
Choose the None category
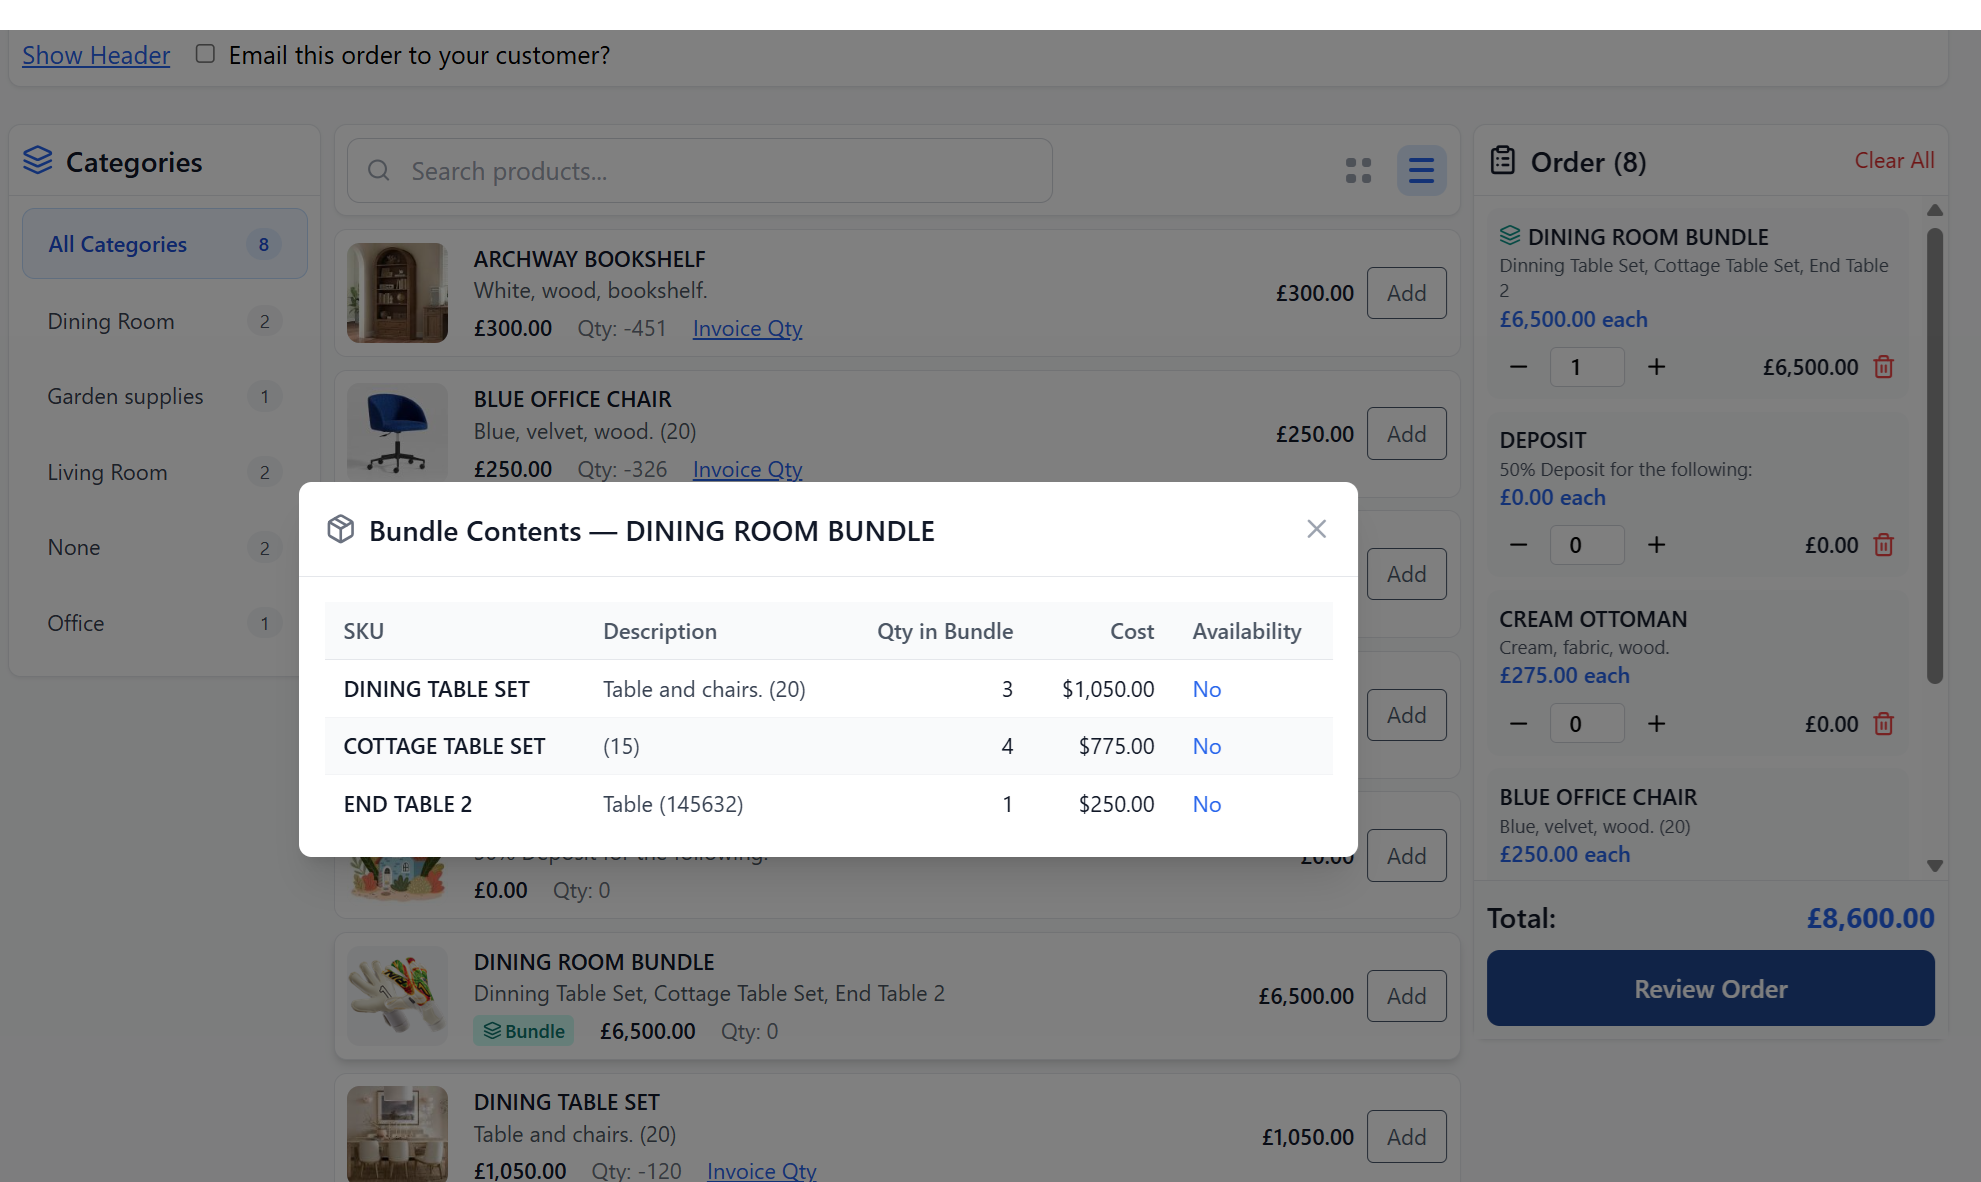point(165,547)
